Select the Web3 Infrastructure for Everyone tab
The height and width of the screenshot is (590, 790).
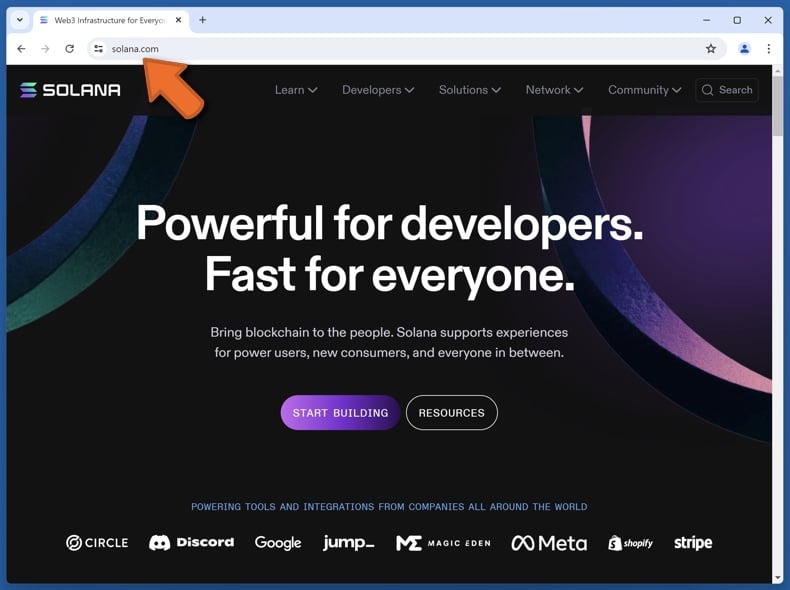click(111, 21)
